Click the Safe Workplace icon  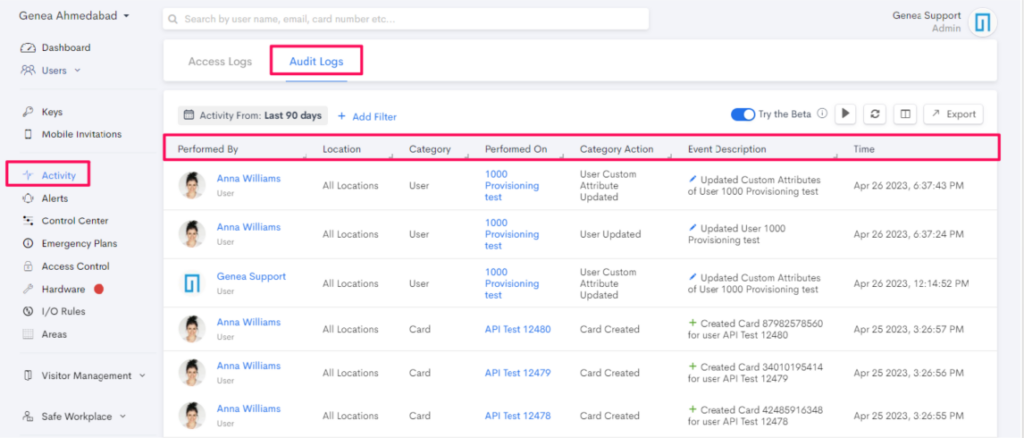pyautogui.click(x=27, y=416)
